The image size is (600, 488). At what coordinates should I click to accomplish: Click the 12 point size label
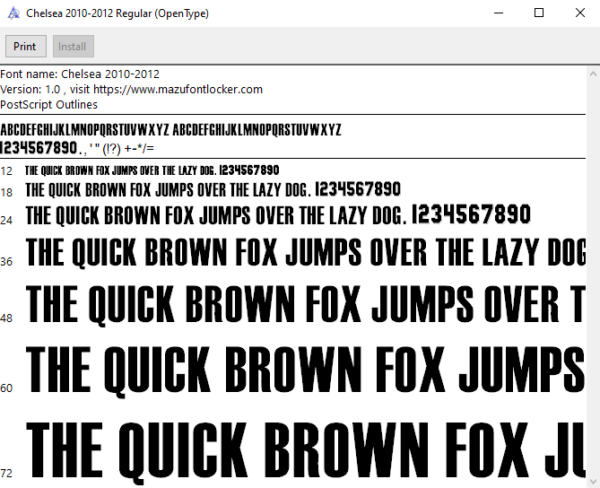point(7,171)
